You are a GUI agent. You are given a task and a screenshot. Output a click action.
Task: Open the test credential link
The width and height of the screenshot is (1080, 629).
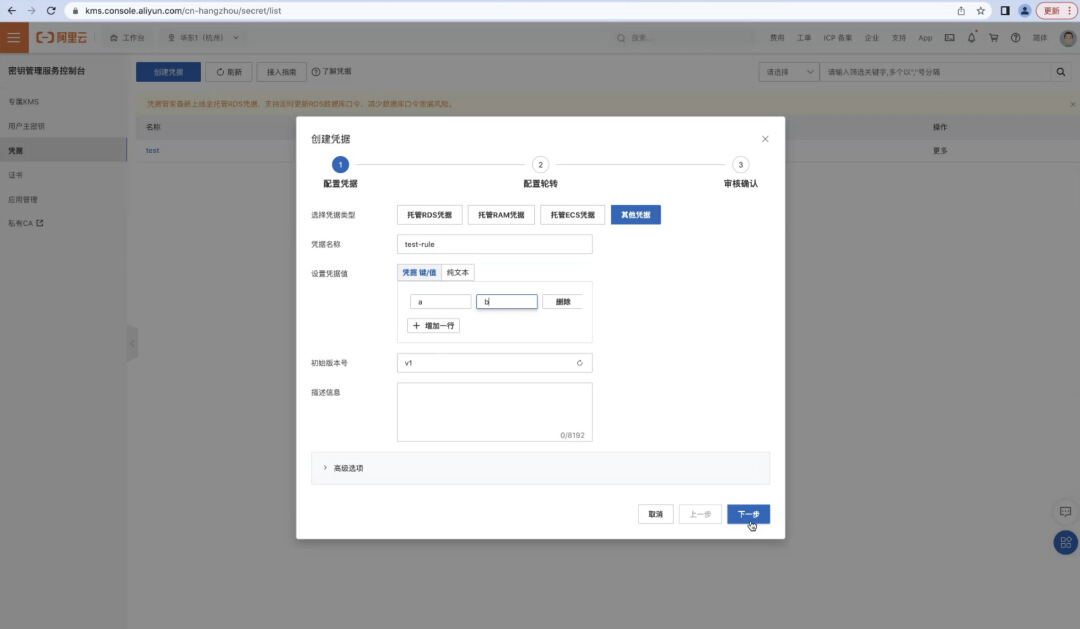click(x=152, y=150)
